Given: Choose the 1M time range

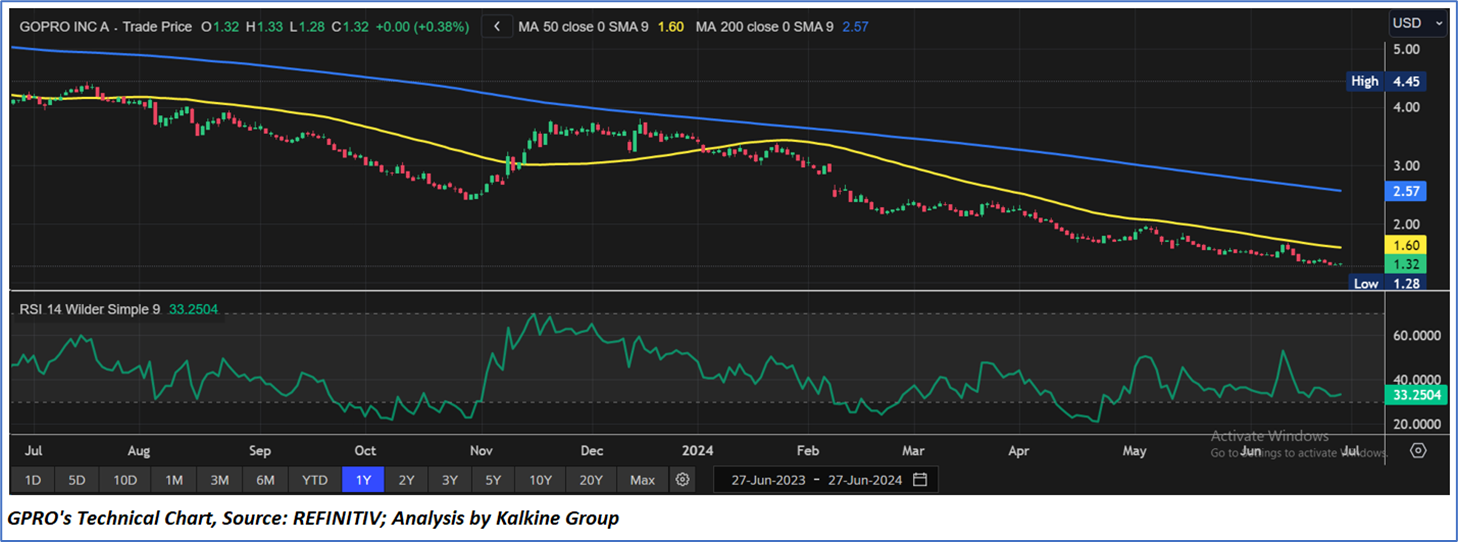Looking at the screenshot, I should [174, 480].
